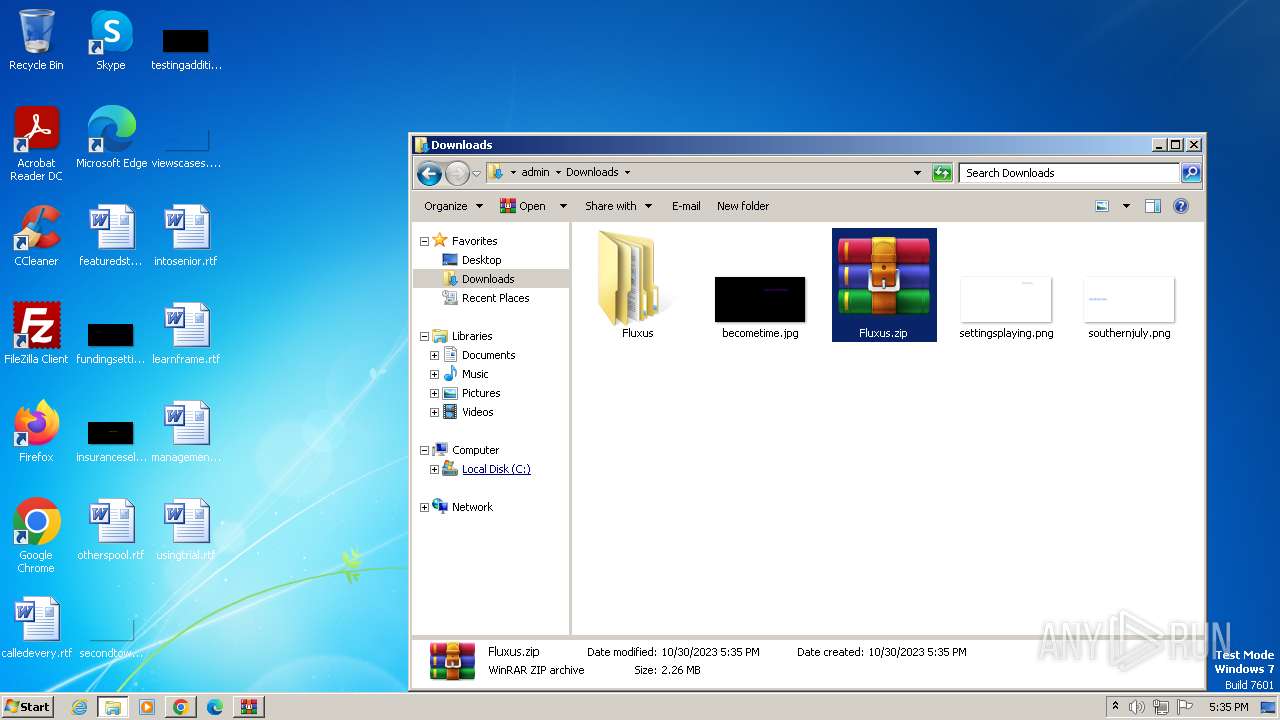This screenshot has width=1280, height=720.
Task: Click the Start button
Action: tap(27, 706)
